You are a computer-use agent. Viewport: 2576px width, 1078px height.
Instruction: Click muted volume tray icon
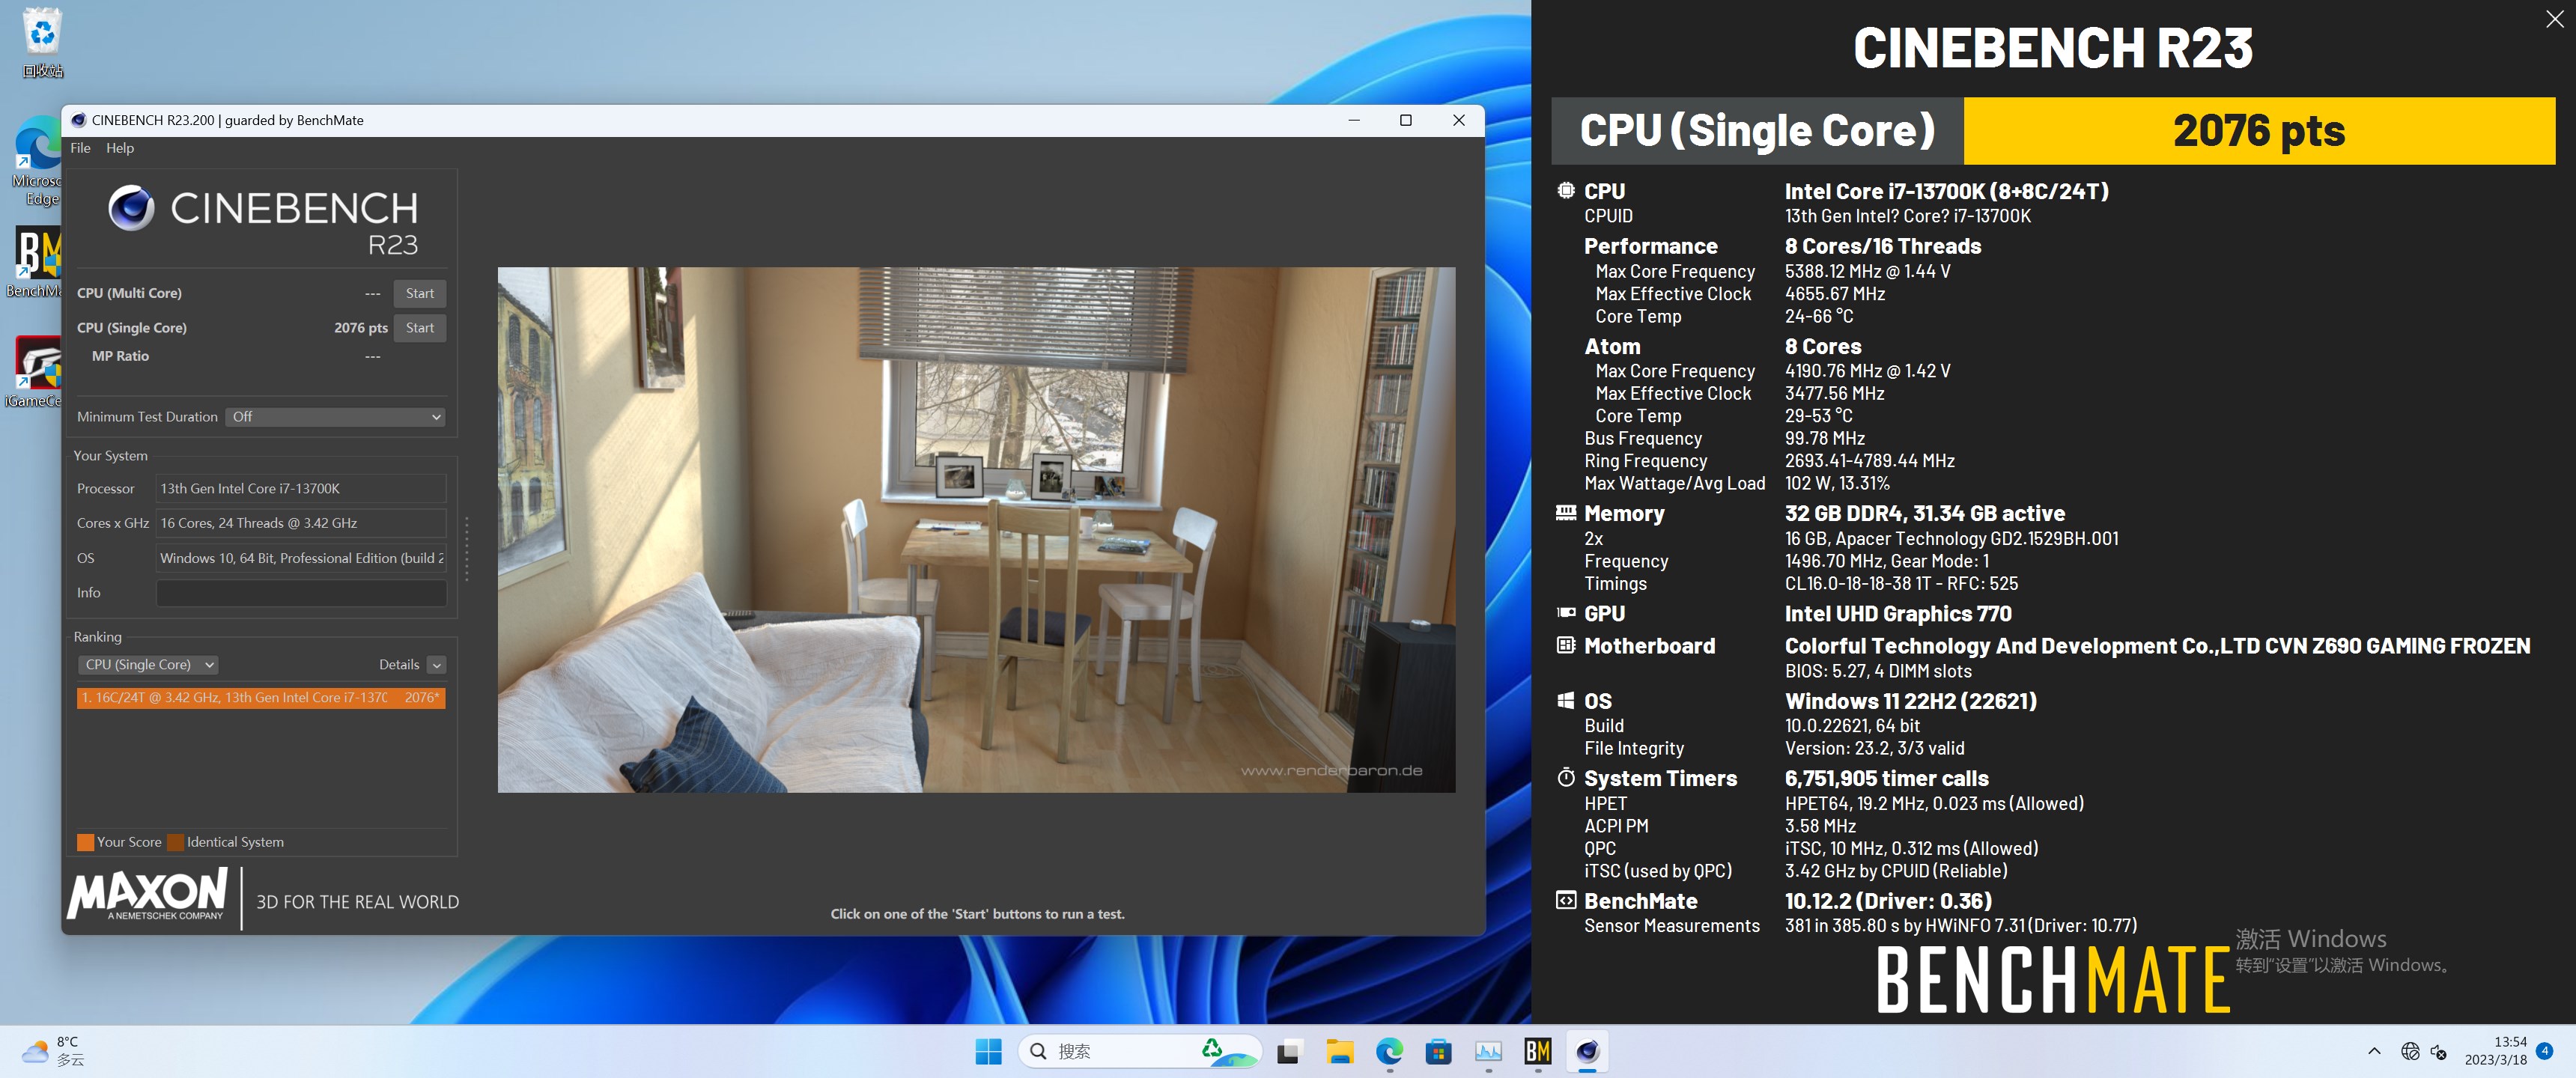point(2439,1051)
